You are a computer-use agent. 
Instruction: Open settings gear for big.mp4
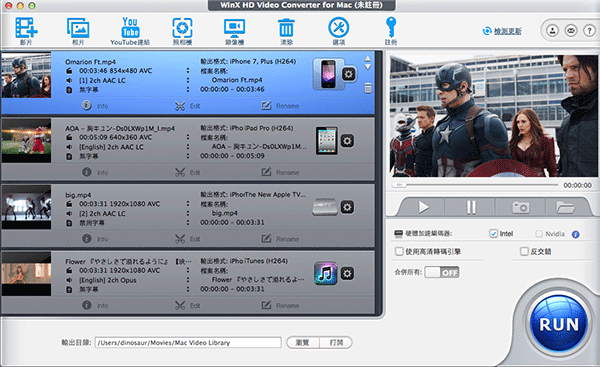tap(347, 207)
